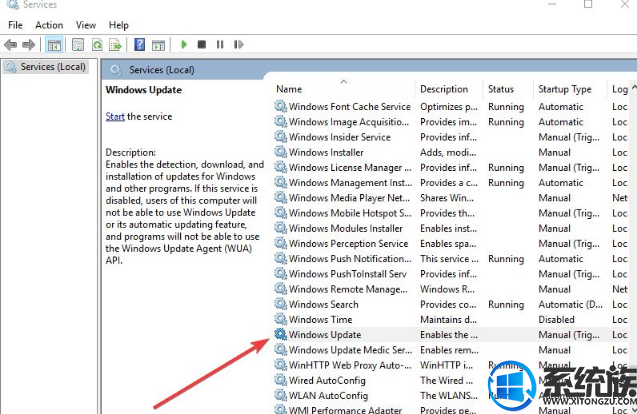Click gear icon beside Windows Font Cache Service

pos(280,106)
